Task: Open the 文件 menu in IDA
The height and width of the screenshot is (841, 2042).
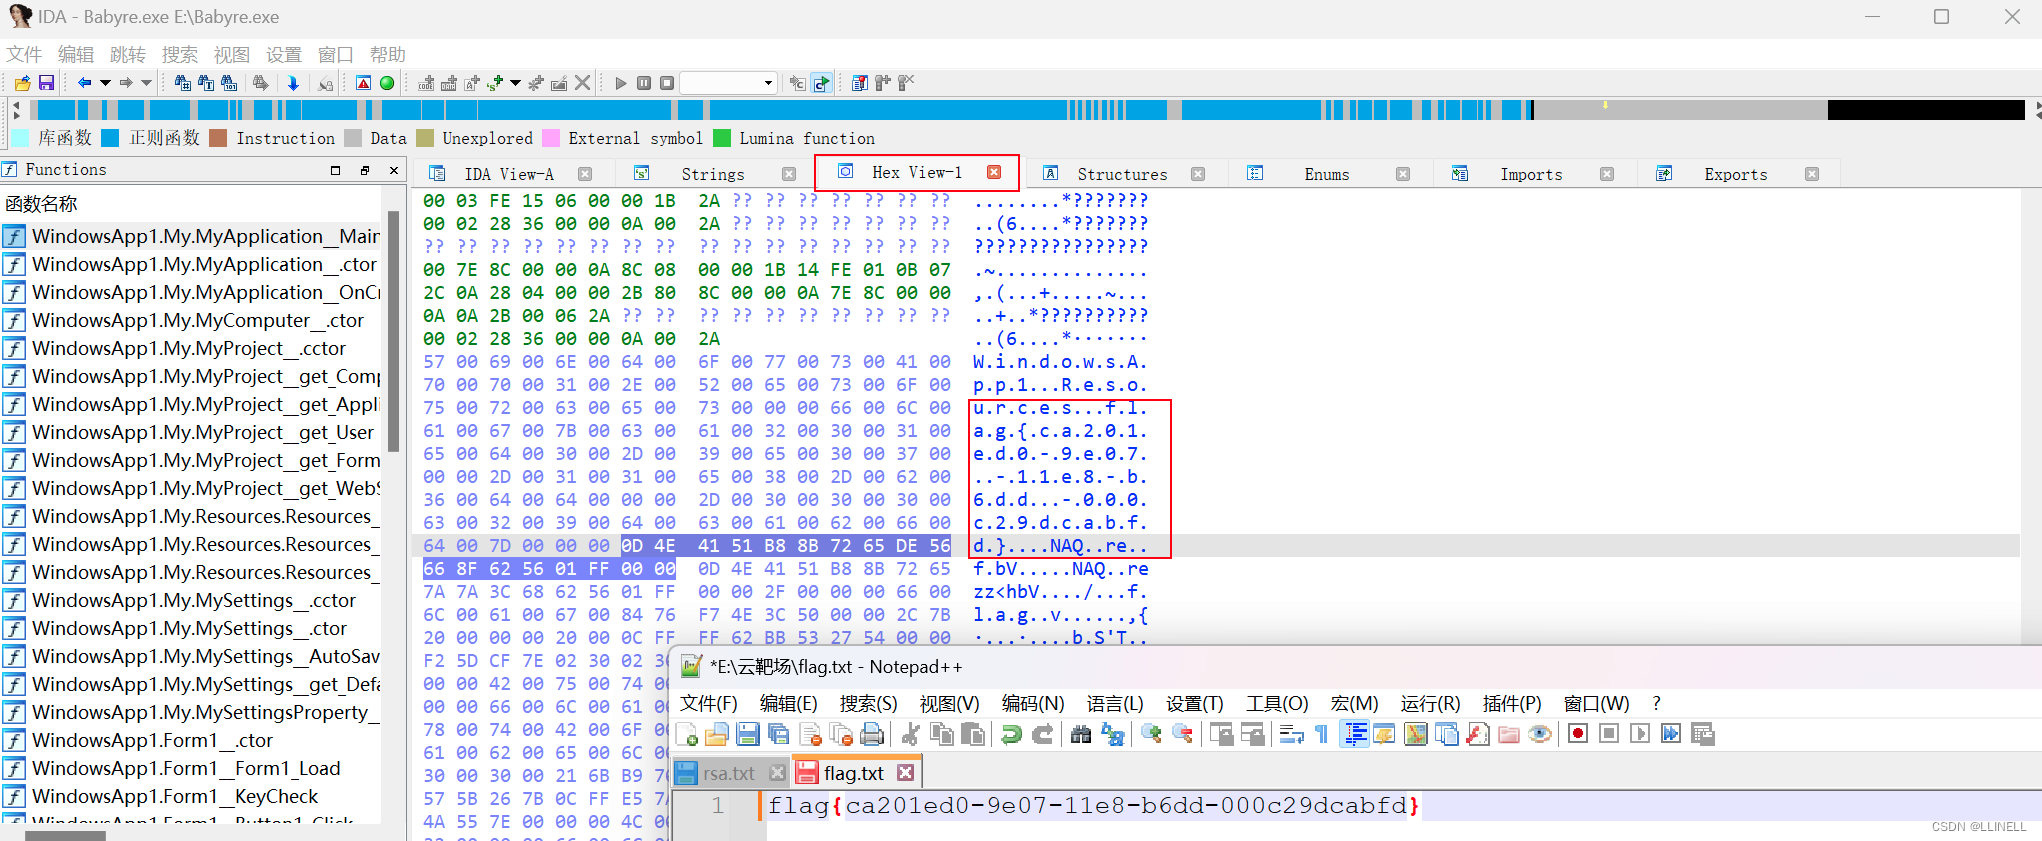Action: [24, 54]
